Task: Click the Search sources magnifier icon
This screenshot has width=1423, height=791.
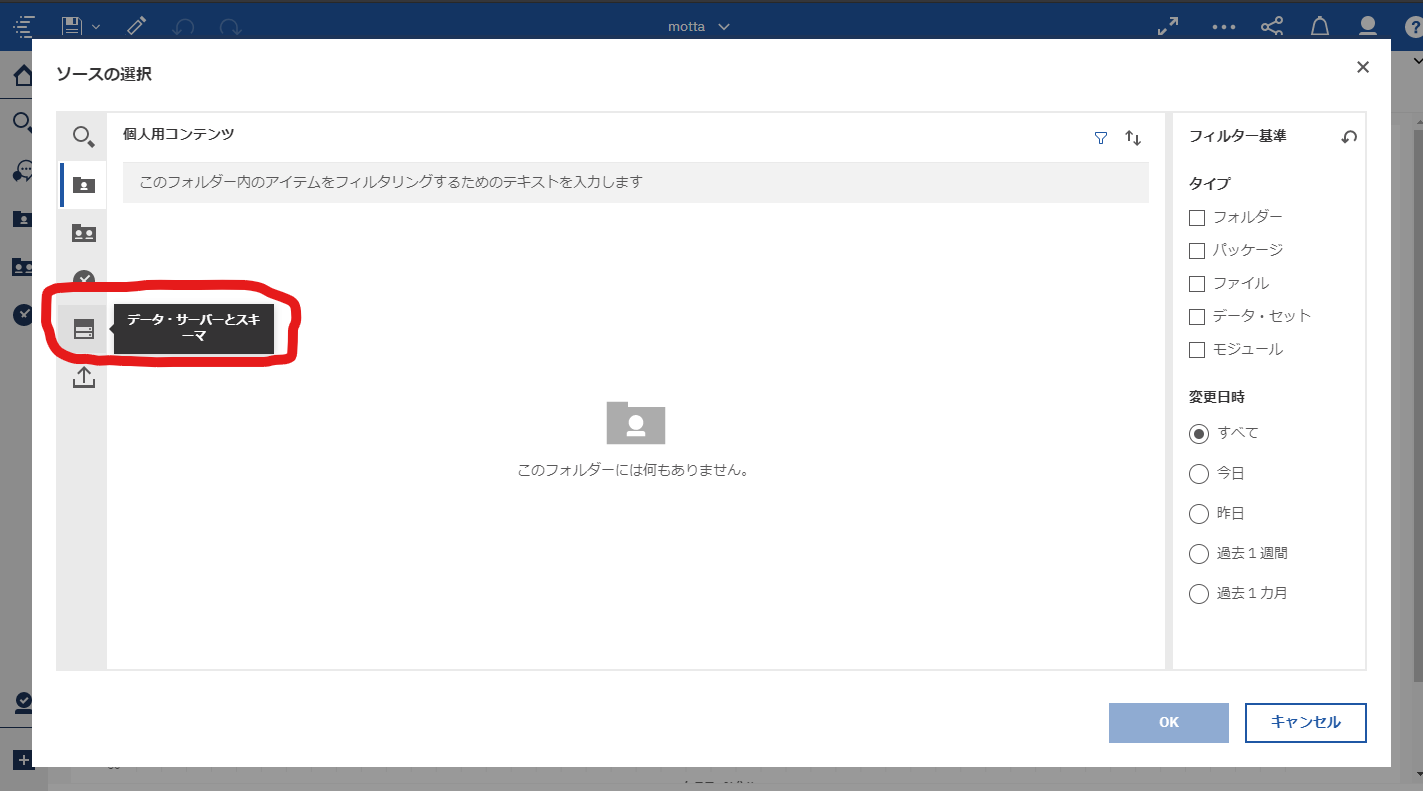Action: pyautogui.click(x=84, y=136)
